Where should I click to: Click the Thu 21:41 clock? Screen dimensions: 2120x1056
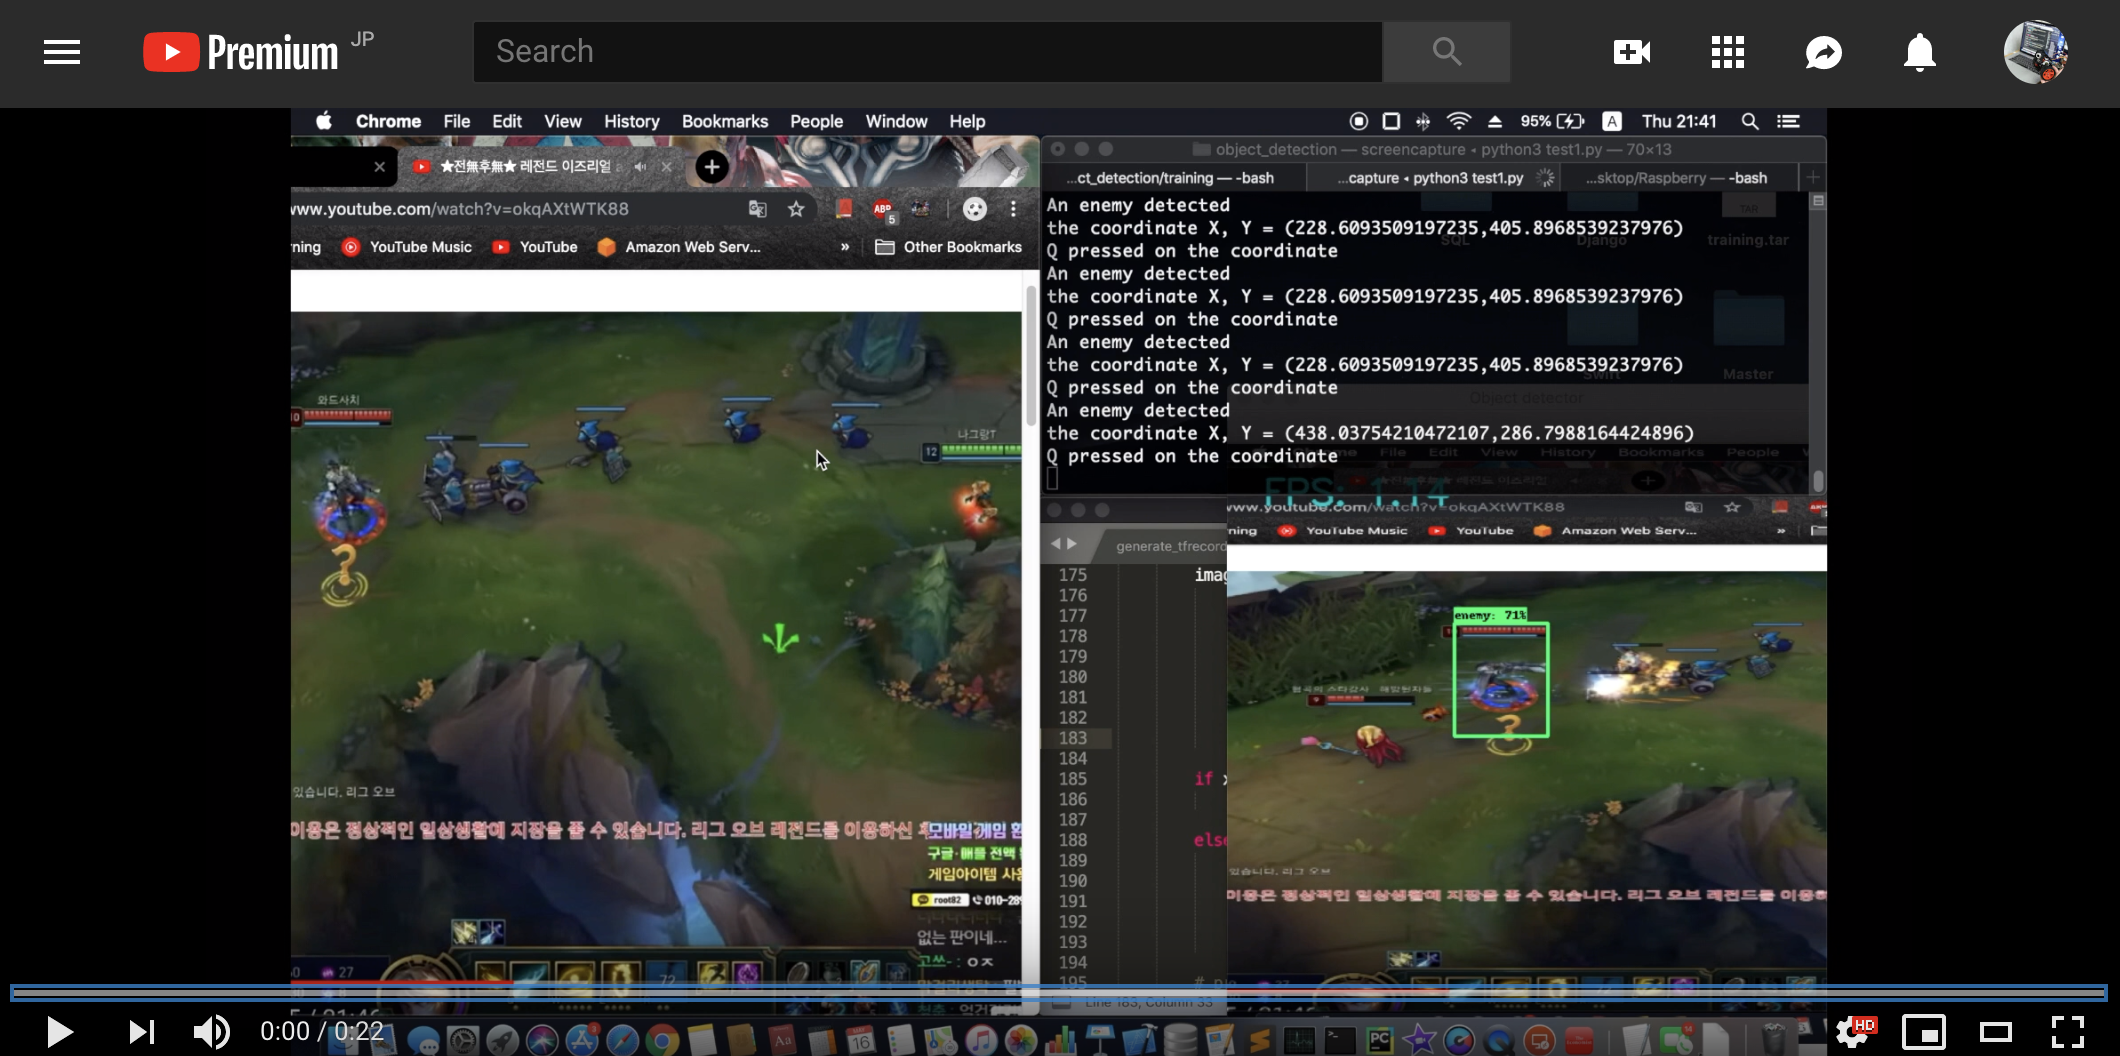[x=1679, y=121]
